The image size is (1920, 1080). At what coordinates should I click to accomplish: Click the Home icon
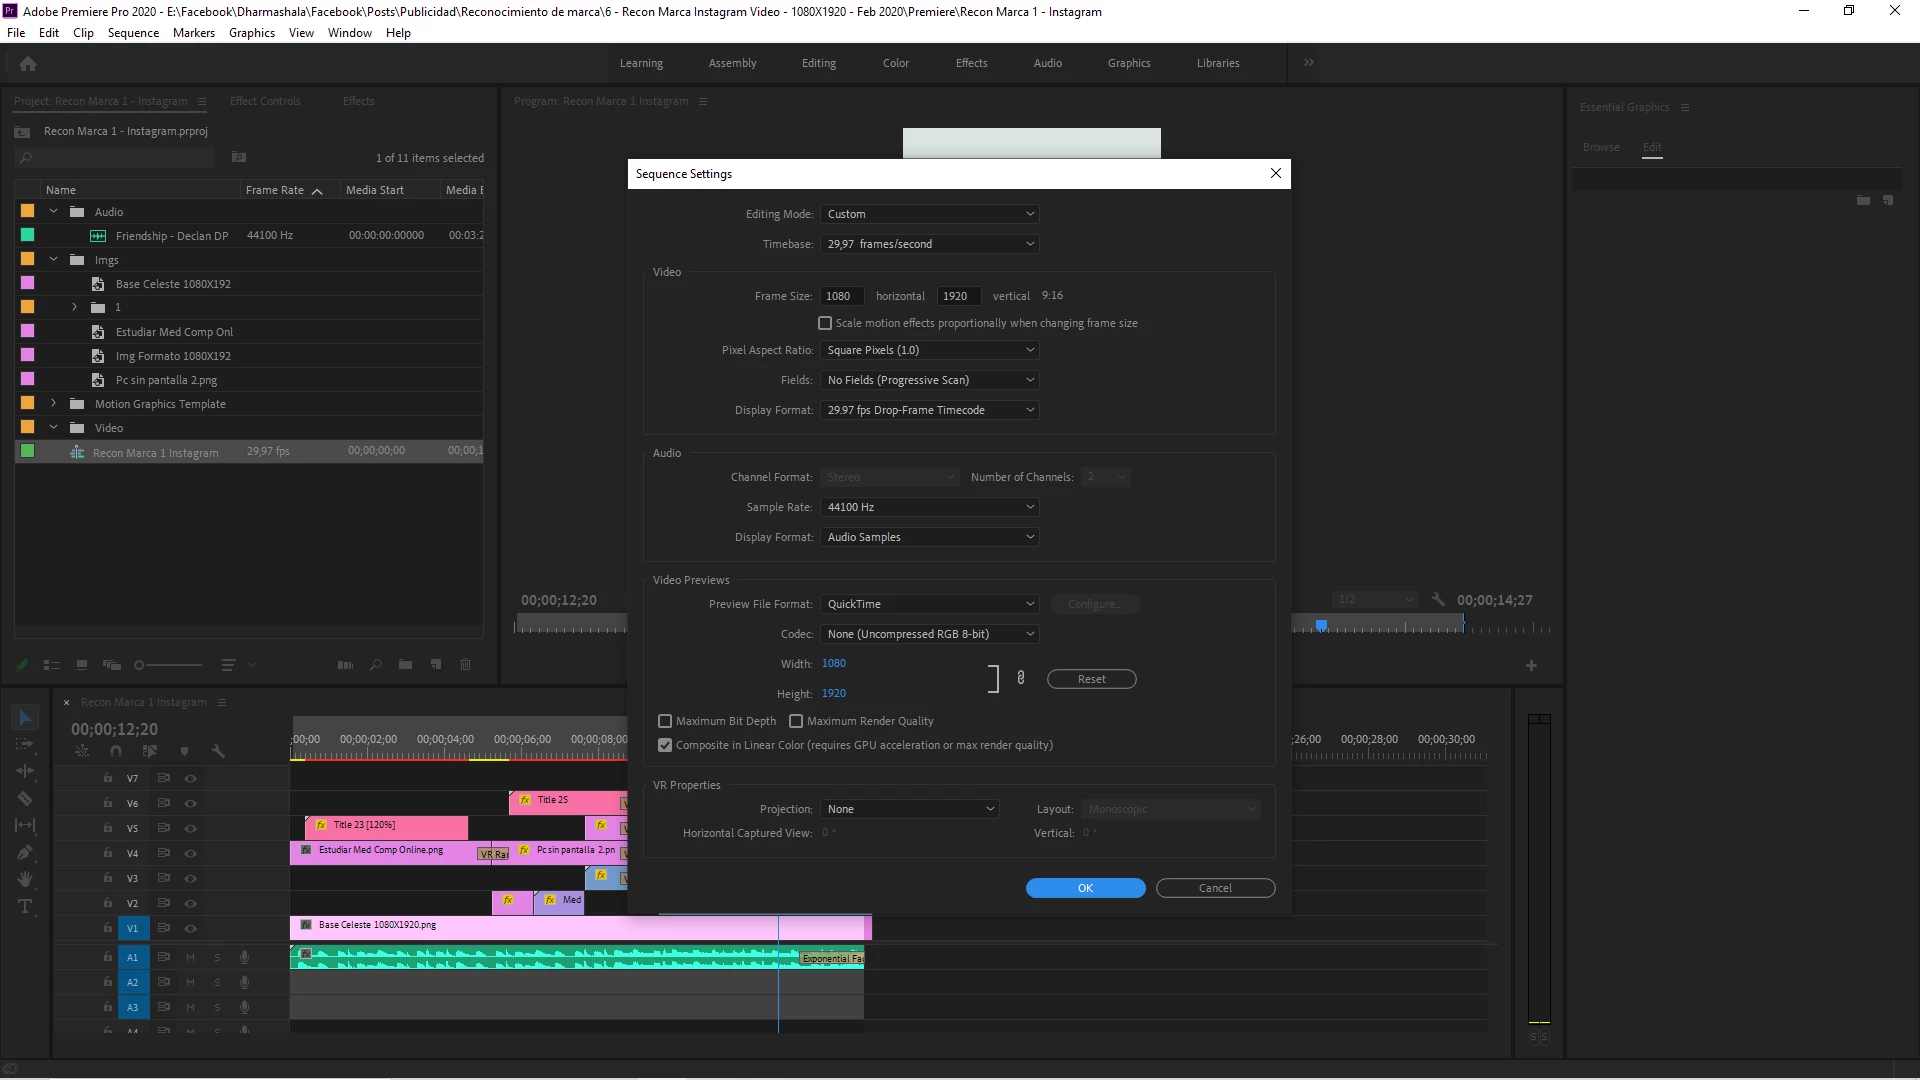pyautogui.click(x=28, y=63)
